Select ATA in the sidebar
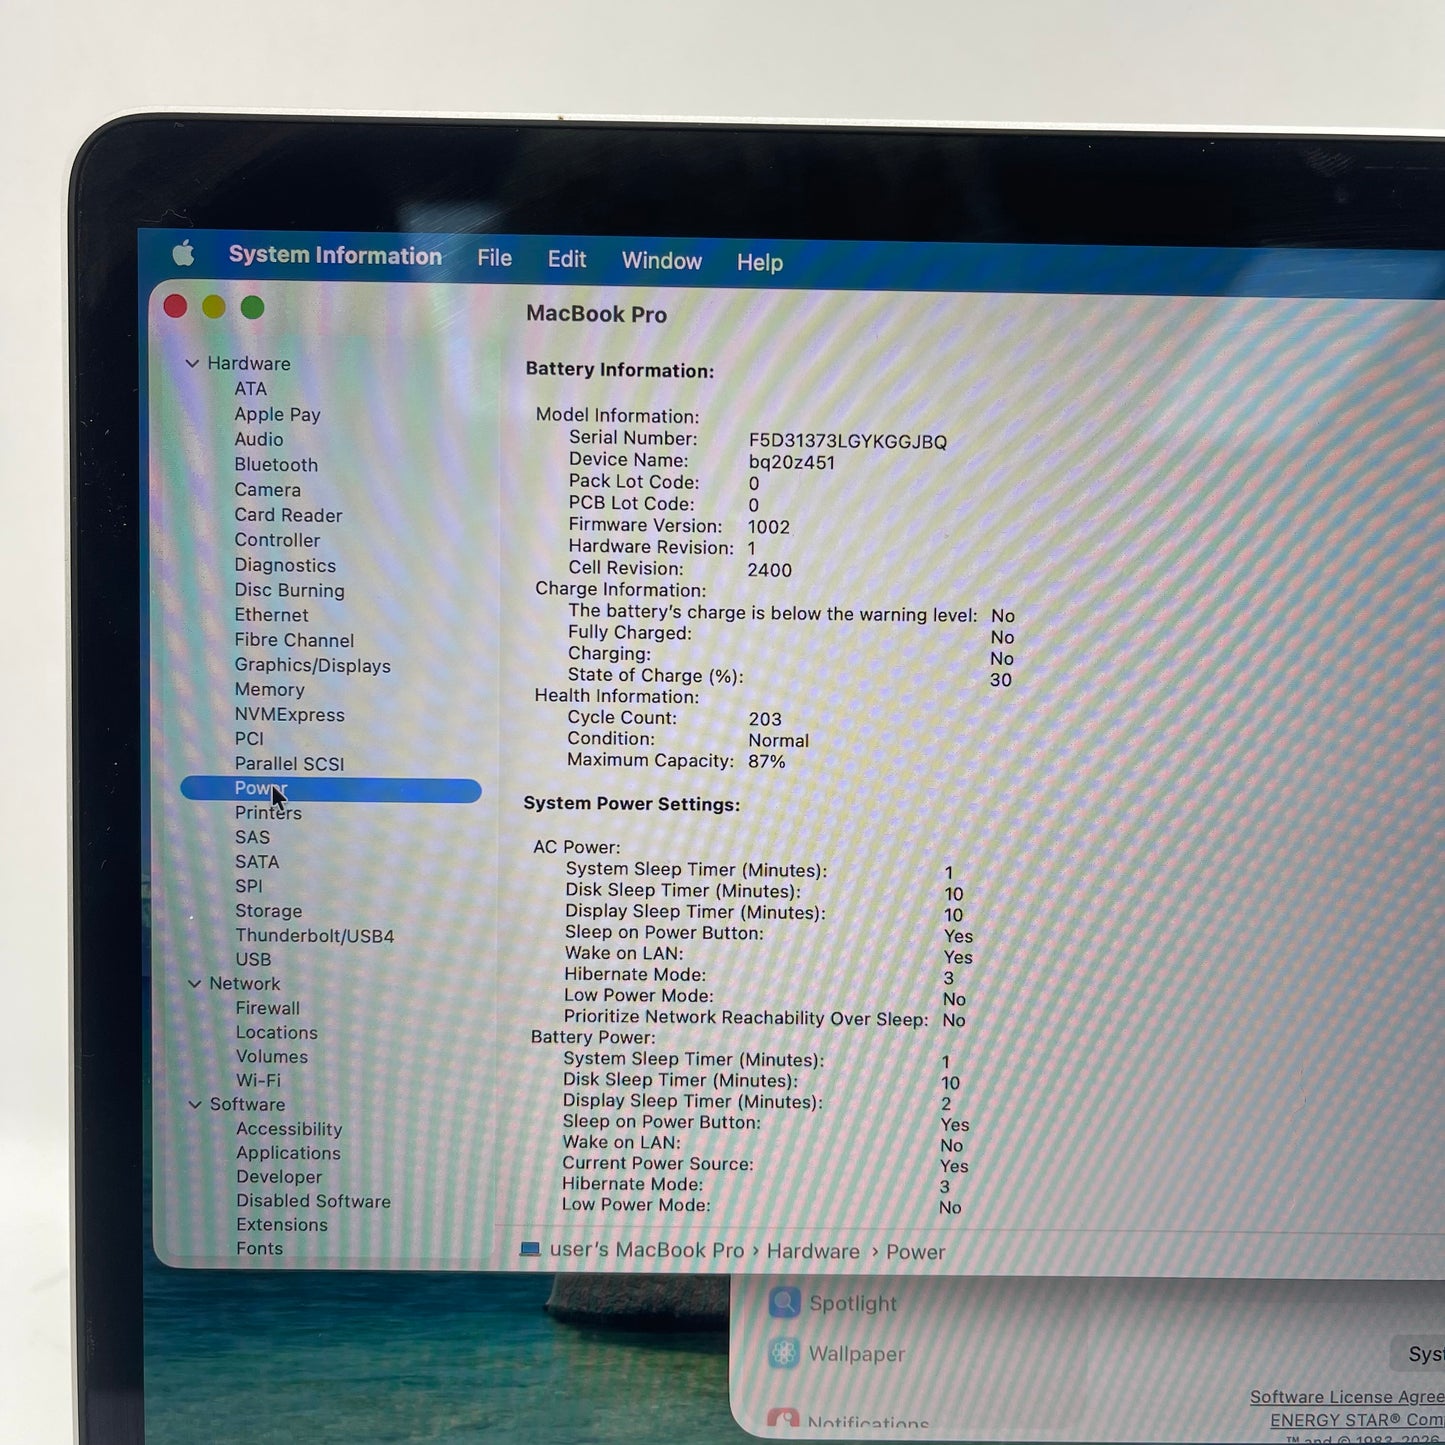 (250, 389)
